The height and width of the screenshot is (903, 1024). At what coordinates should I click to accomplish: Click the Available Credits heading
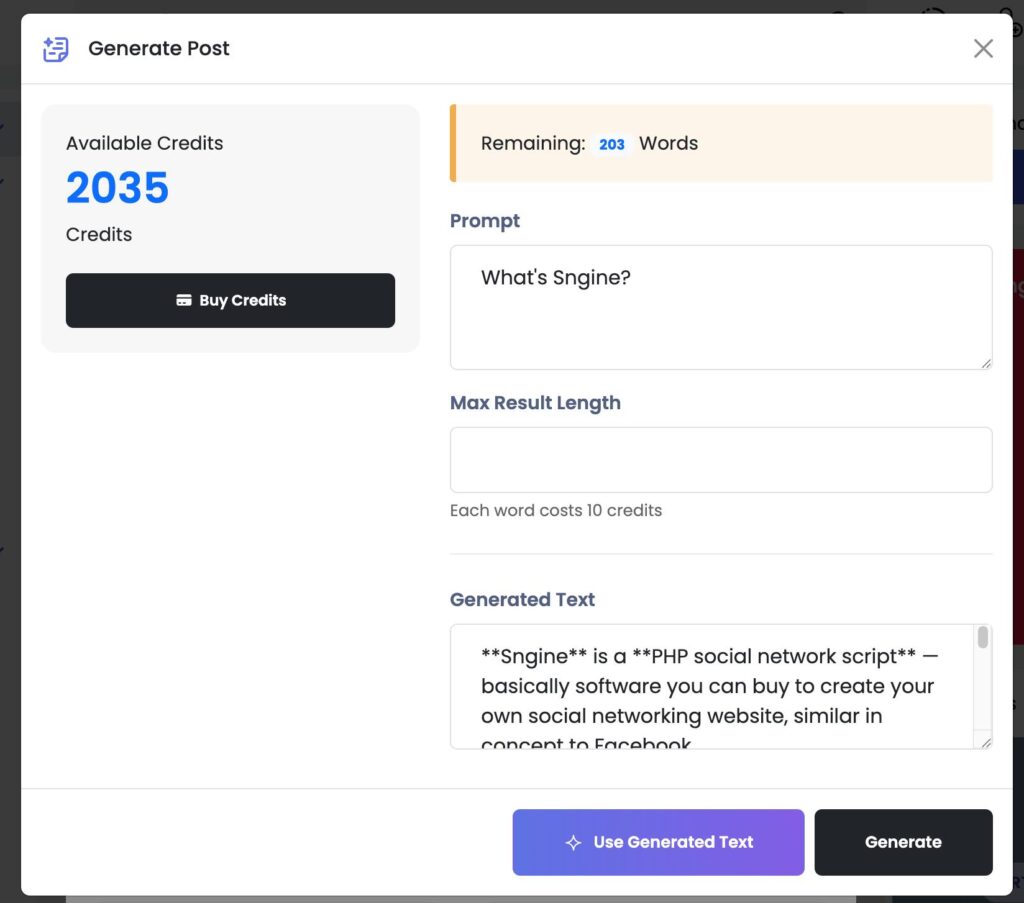(x=145, y=143)
